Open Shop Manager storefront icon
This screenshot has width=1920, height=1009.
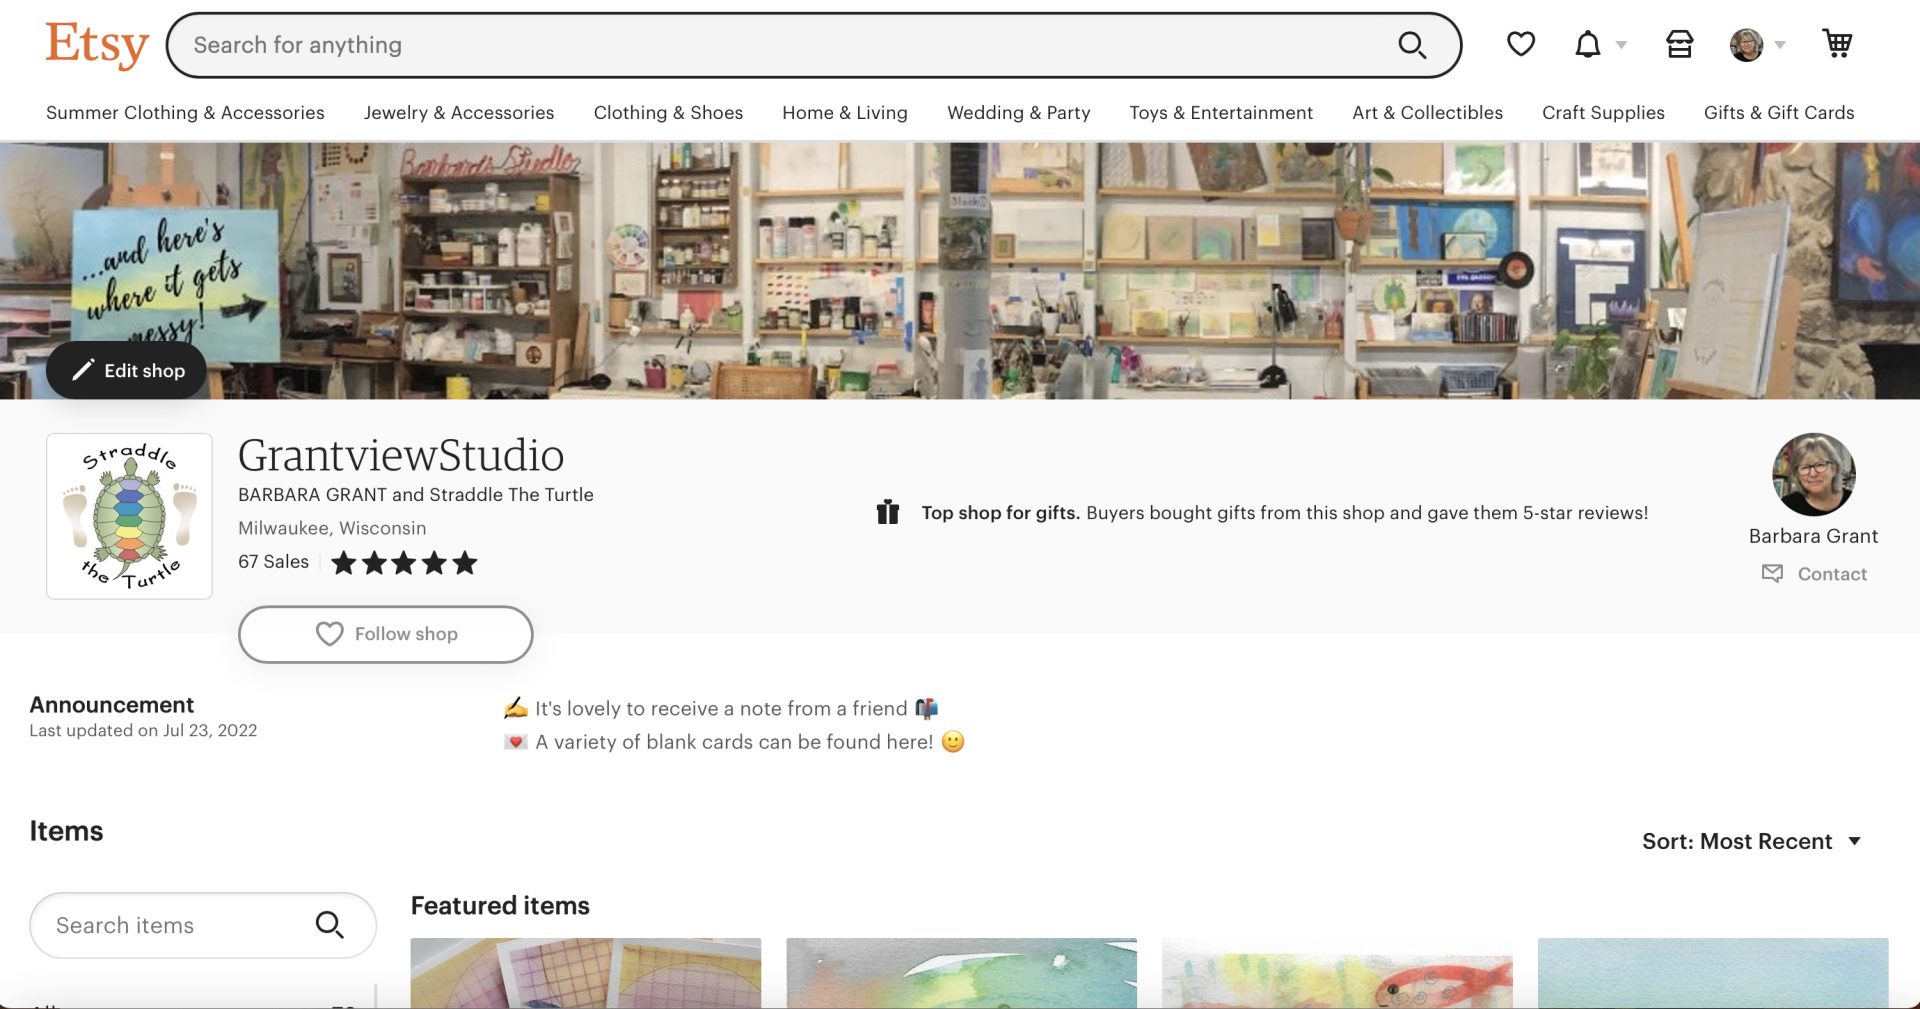[1680, 44]
